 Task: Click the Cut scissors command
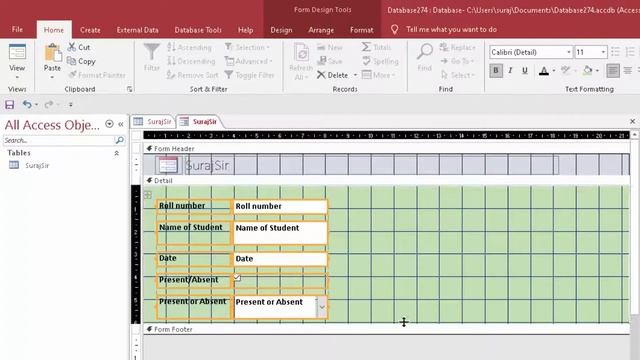79,47
